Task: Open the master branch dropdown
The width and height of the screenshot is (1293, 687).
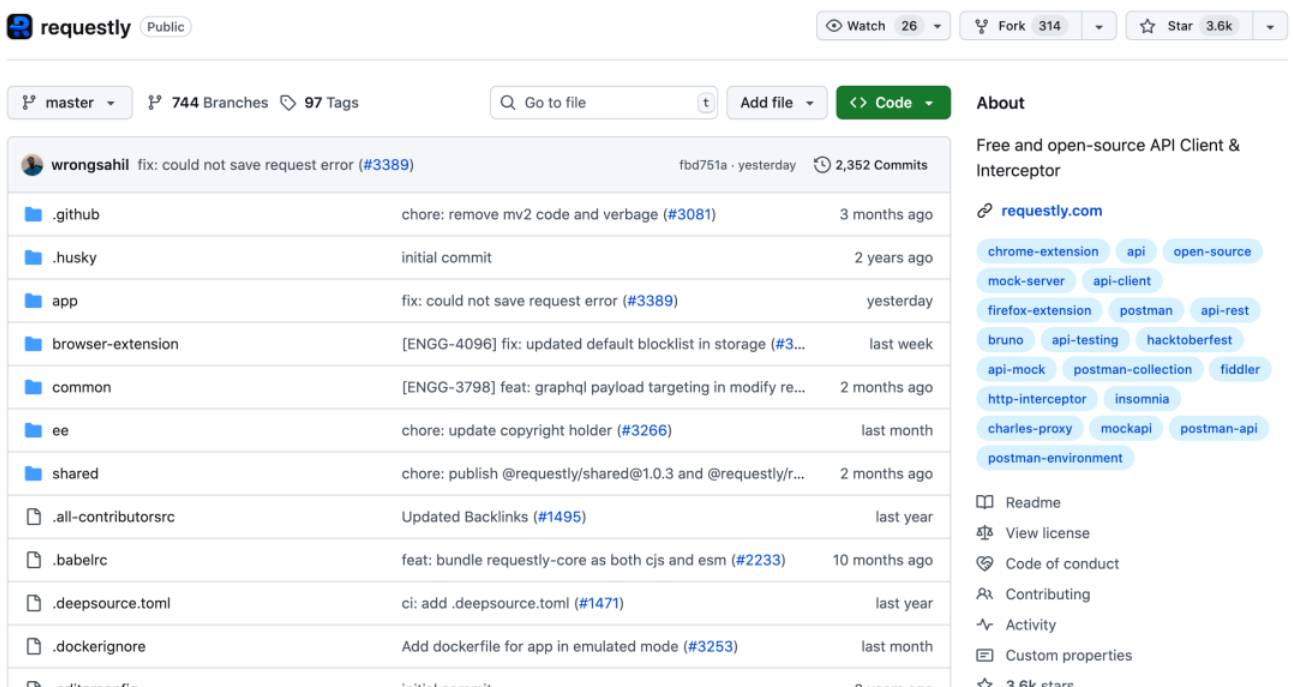Action: (69, 103)
